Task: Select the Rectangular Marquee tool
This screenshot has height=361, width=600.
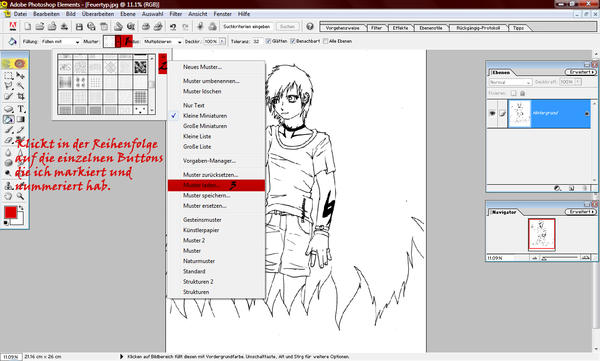Action: tap(8, 75)
